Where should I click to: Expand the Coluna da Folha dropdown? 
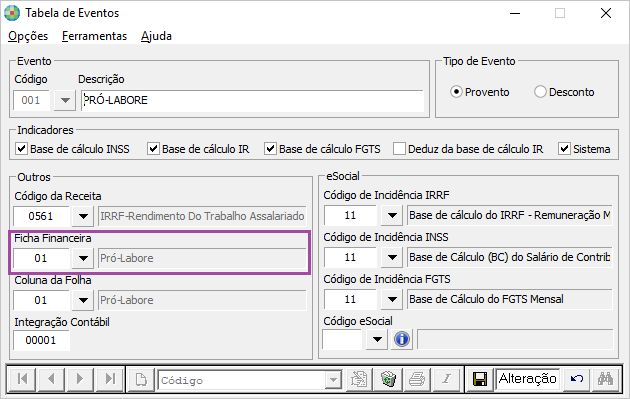point(83,300)
